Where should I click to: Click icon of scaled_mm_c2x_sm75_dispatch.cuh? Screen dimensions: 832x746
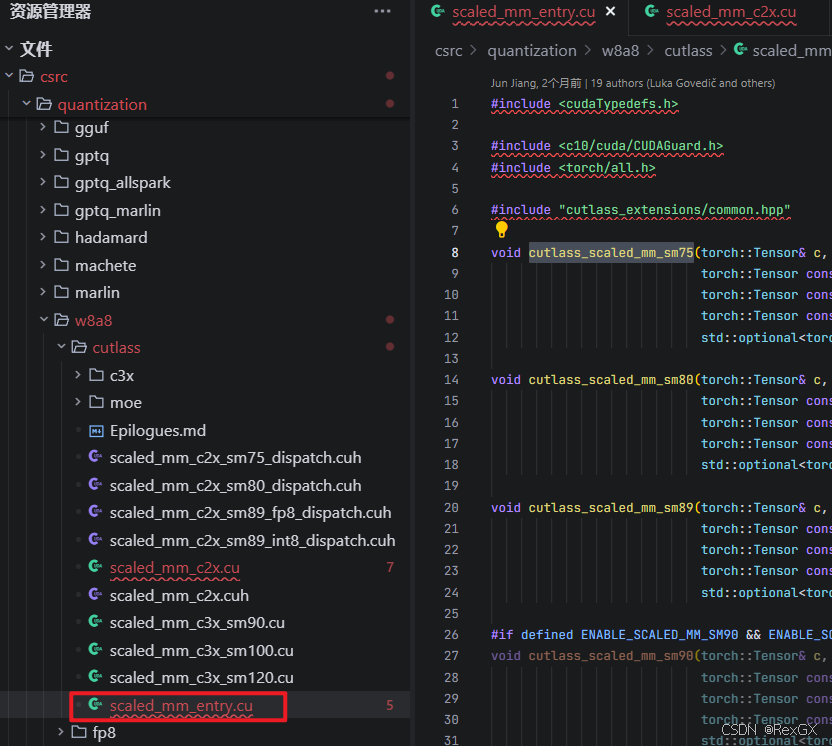[x=96, y=457]
